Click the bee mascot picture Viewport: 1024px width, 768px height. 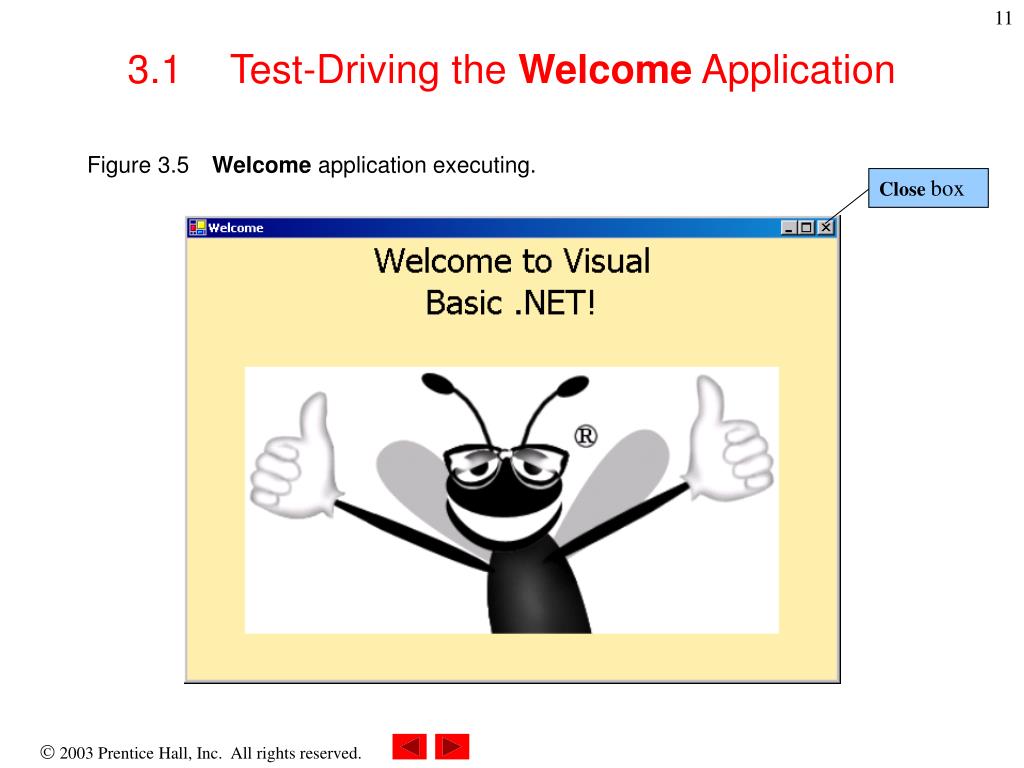[512, 500]
